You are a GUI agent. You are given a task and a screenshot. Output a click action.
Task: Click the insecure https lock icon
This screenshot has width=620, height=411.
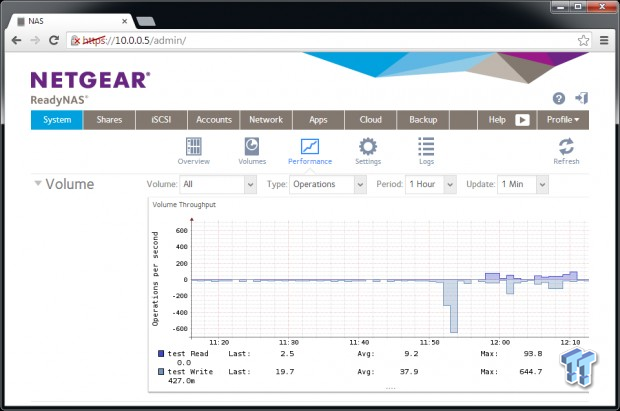pos(75,40)
